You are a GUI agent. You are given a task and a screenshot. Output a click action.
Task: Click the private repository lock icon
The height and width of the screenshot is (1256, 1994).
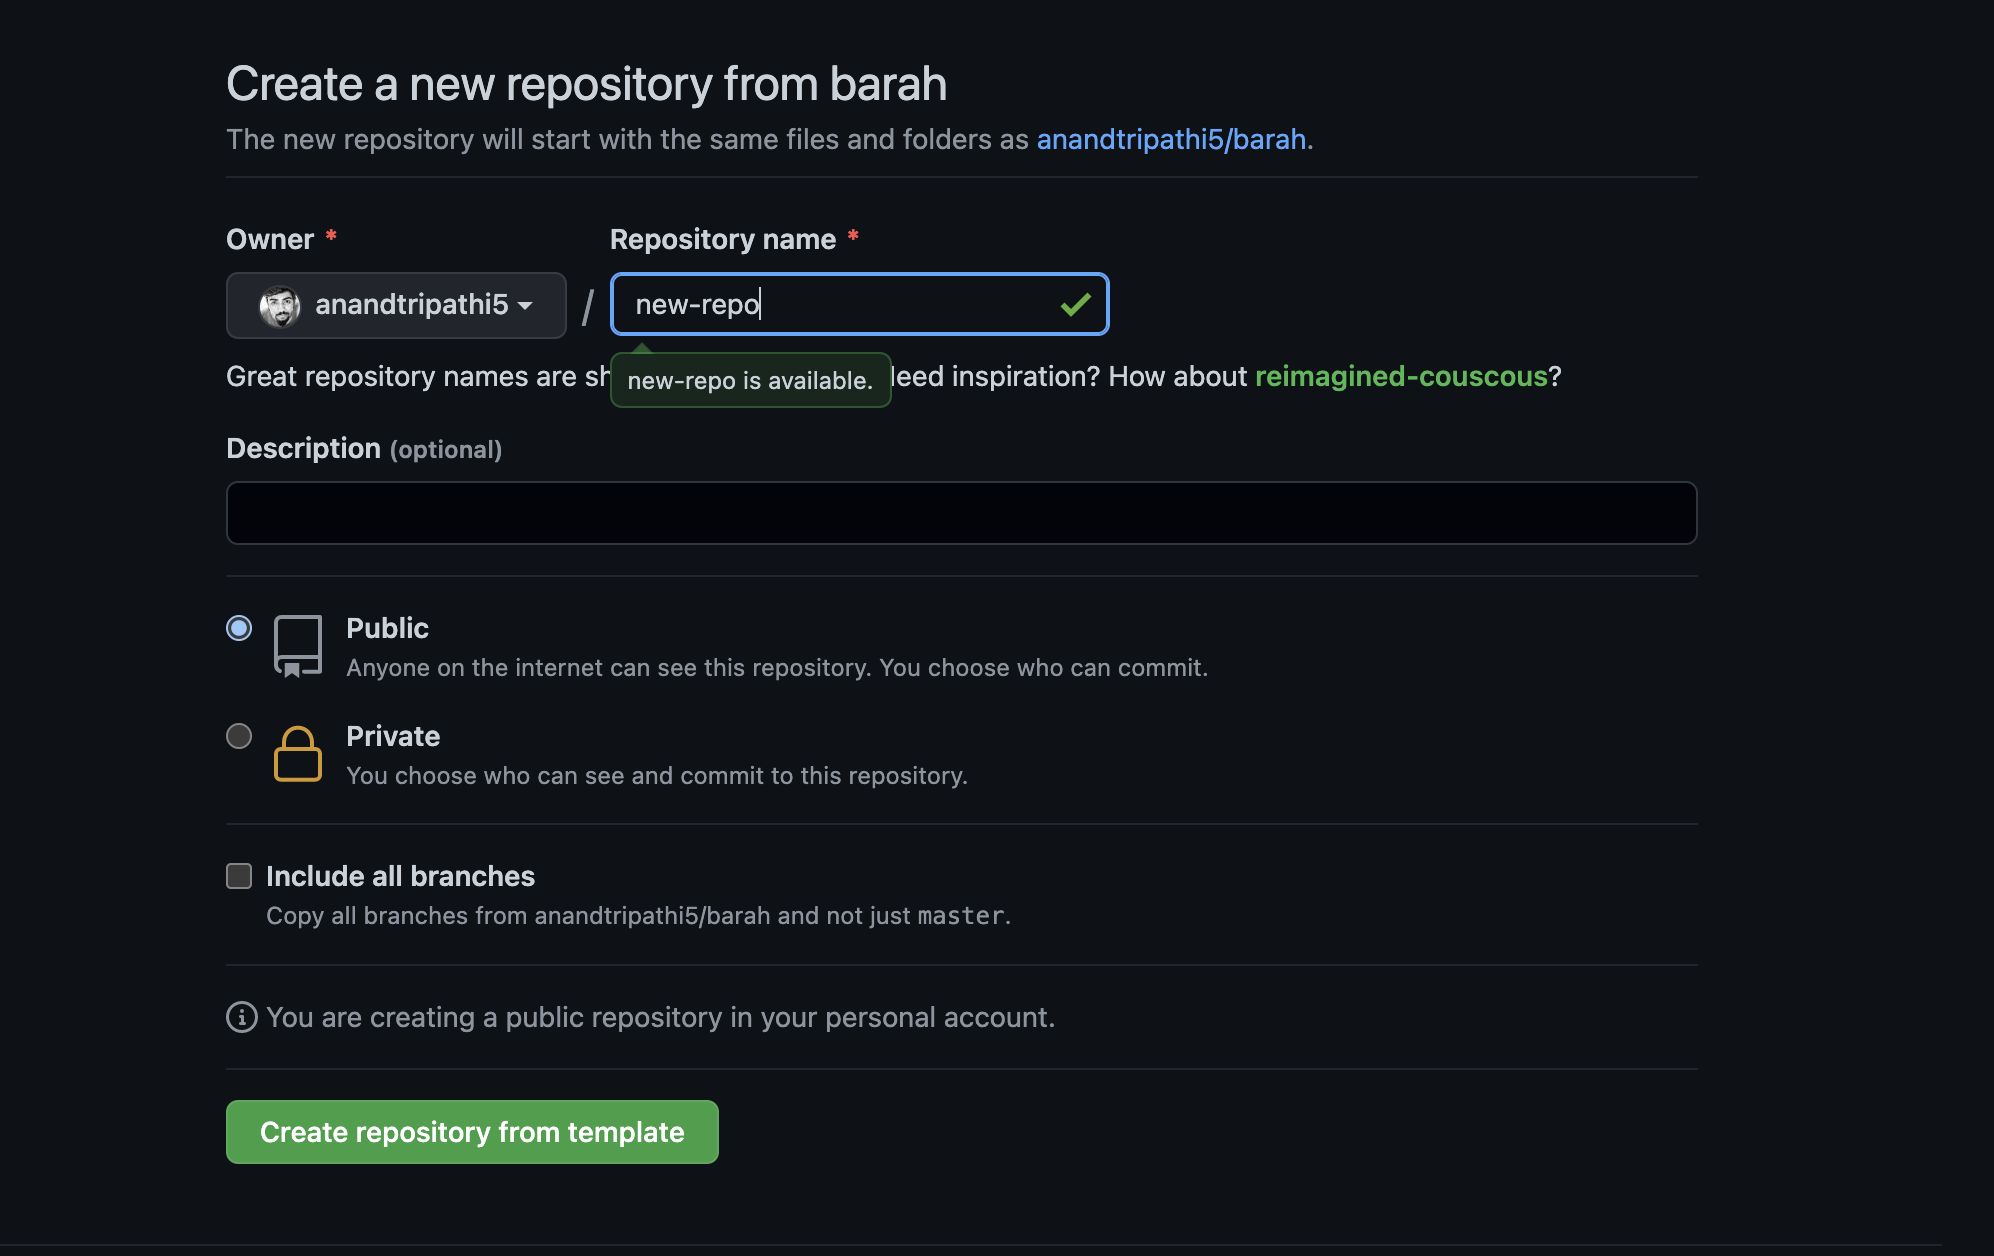(297, 754)
